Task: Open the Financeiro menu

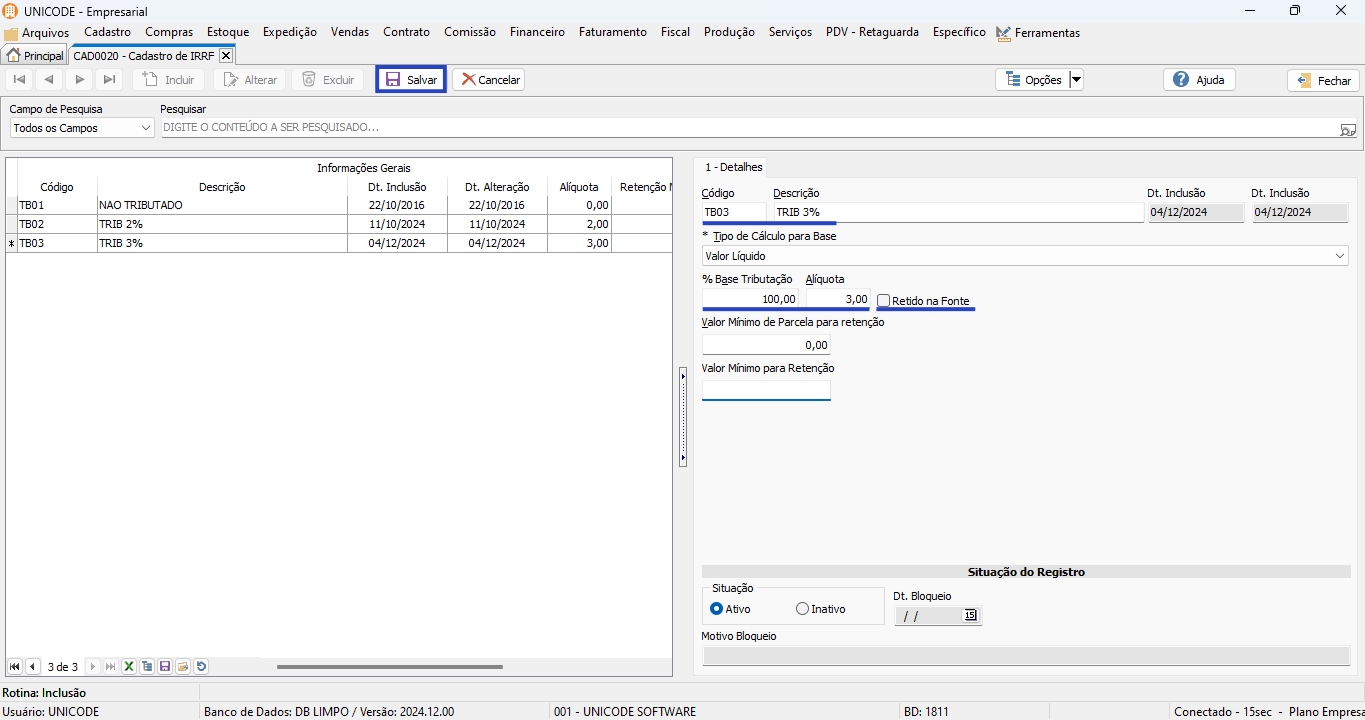Action: (537, 32)
